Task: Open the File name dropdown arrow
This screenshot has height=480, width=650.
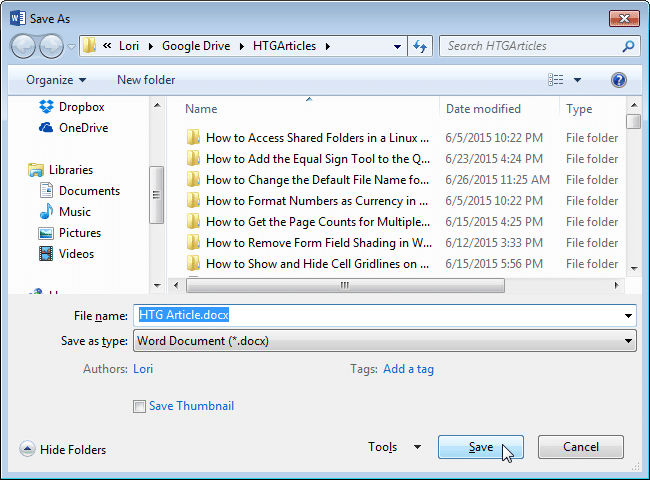Action: click(x=628, y=316)
